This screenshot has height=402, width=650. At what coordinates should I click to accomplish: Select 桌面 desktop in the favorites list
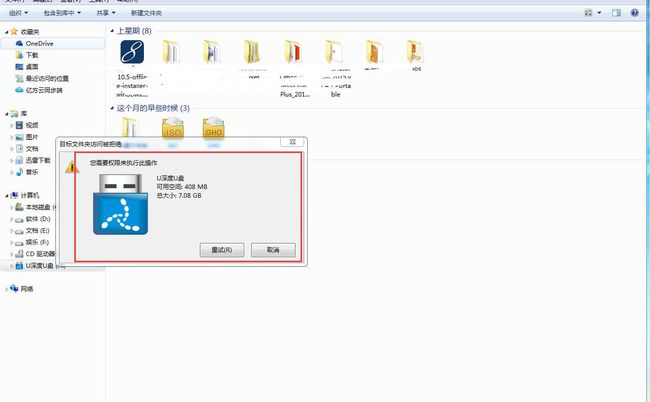[32, 66]
